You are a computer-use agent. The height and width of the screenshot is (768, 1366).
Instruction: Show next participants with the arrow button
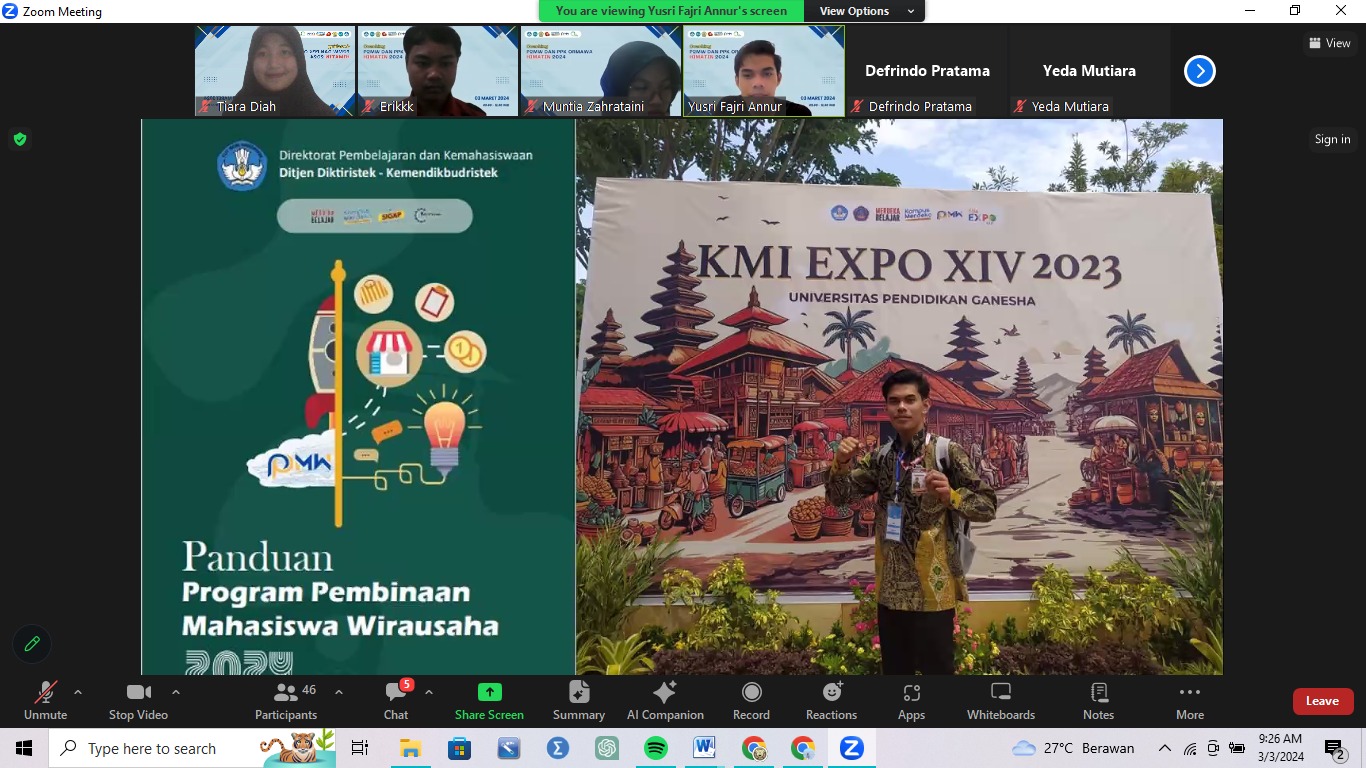click(x=1200, y=71)
